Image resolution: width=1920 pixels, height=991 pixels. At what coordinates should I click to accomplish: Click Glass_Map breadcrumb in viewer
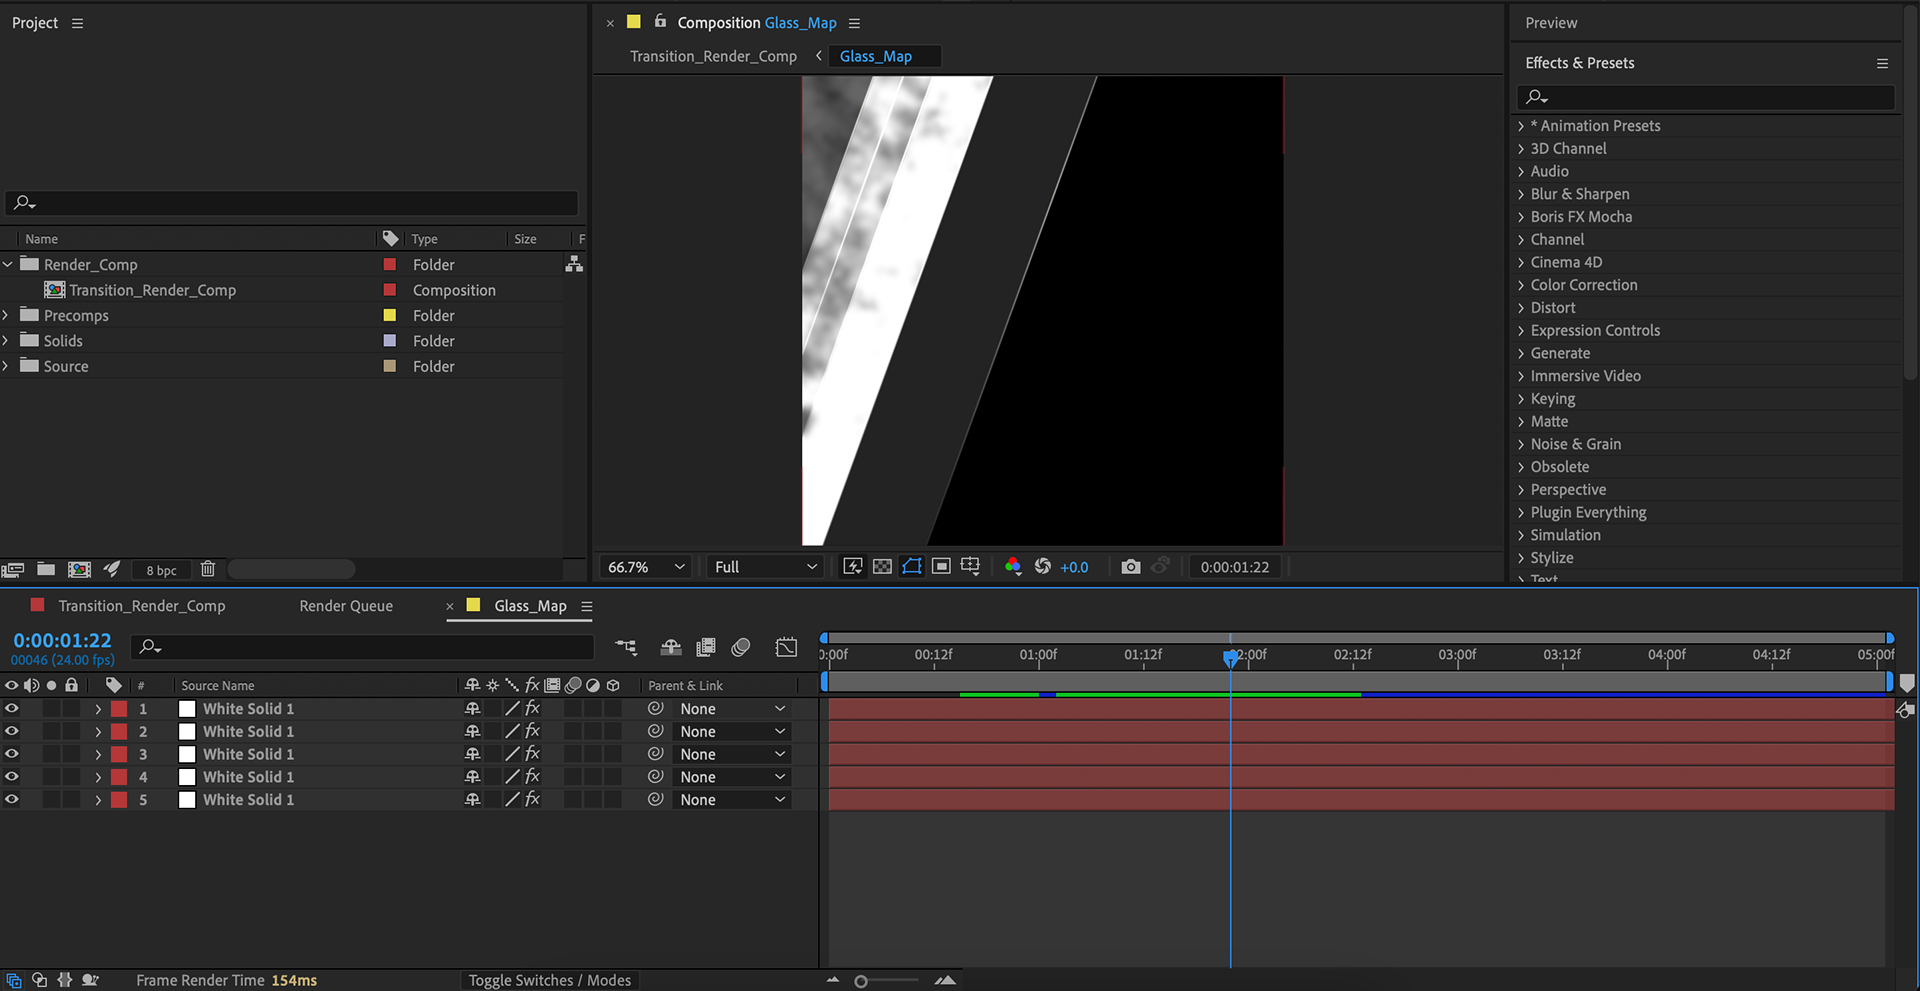point(876,56)
